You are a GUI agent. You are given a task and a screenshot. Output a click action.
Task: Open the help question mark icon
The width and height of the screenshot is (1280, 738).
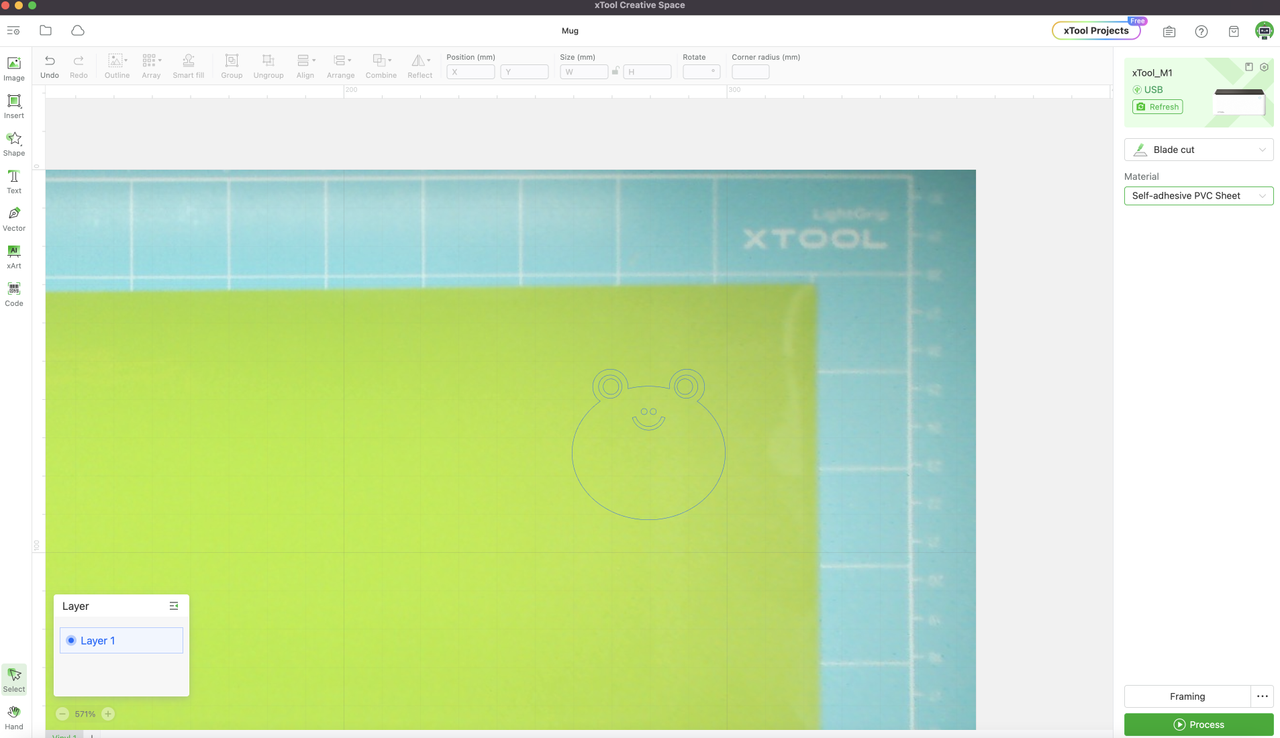coord(1201,31)
